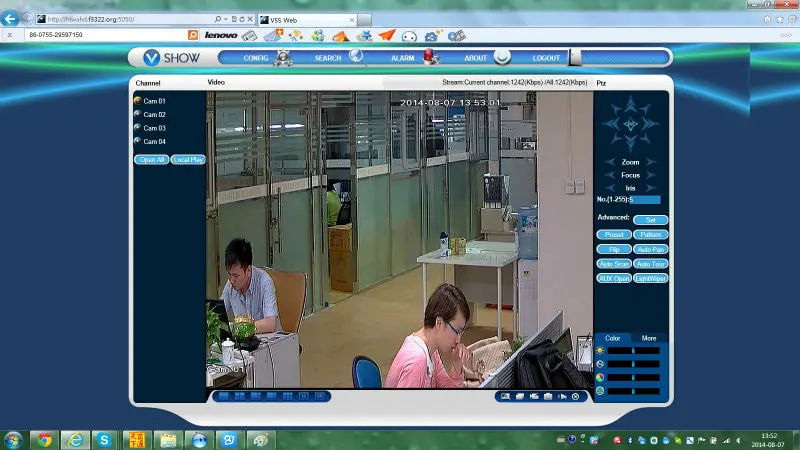
Task: Click the orange search icon in toolbar
Action: tap(193, 35)
